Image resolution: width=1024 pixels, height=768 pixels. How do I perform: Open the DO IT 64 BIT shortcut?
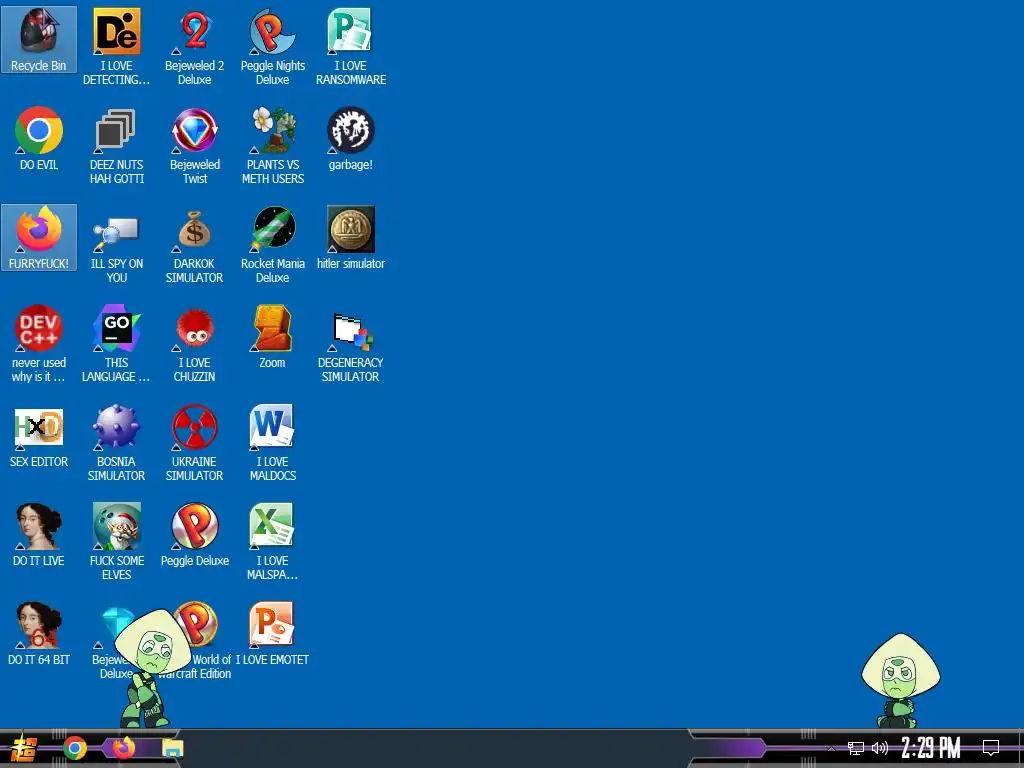(39, 633)
